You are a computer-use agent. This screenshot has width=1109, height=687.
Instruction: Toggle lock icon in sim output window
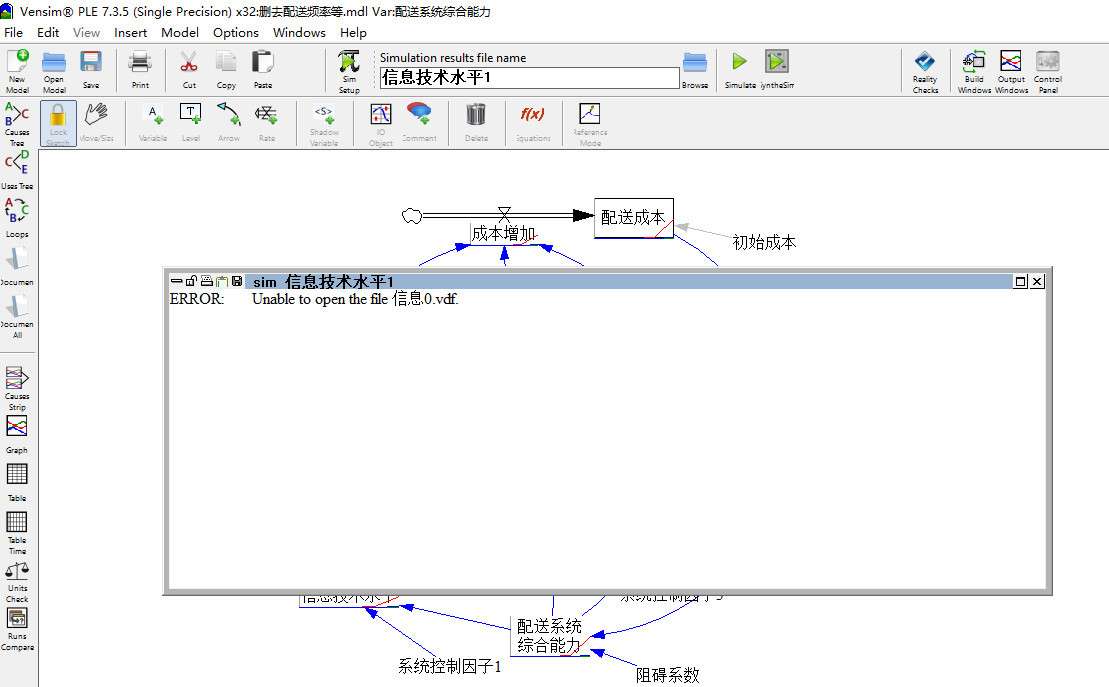tap(191, 281)
